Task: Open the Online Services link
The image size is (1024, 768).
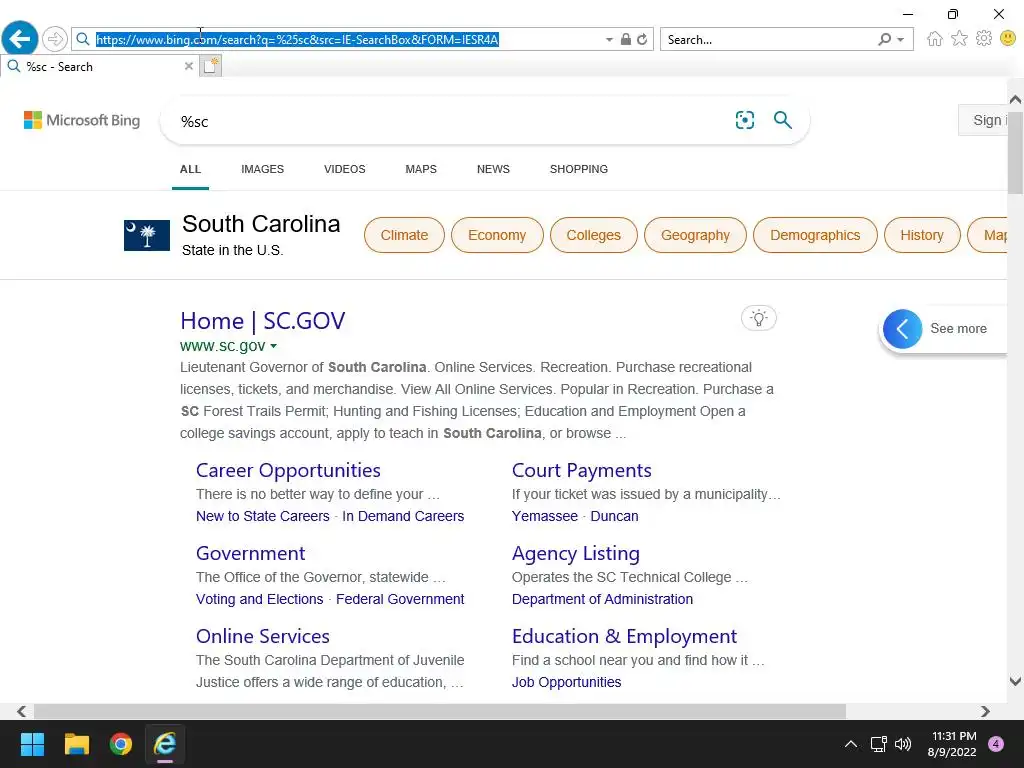Action: [263, 636]
